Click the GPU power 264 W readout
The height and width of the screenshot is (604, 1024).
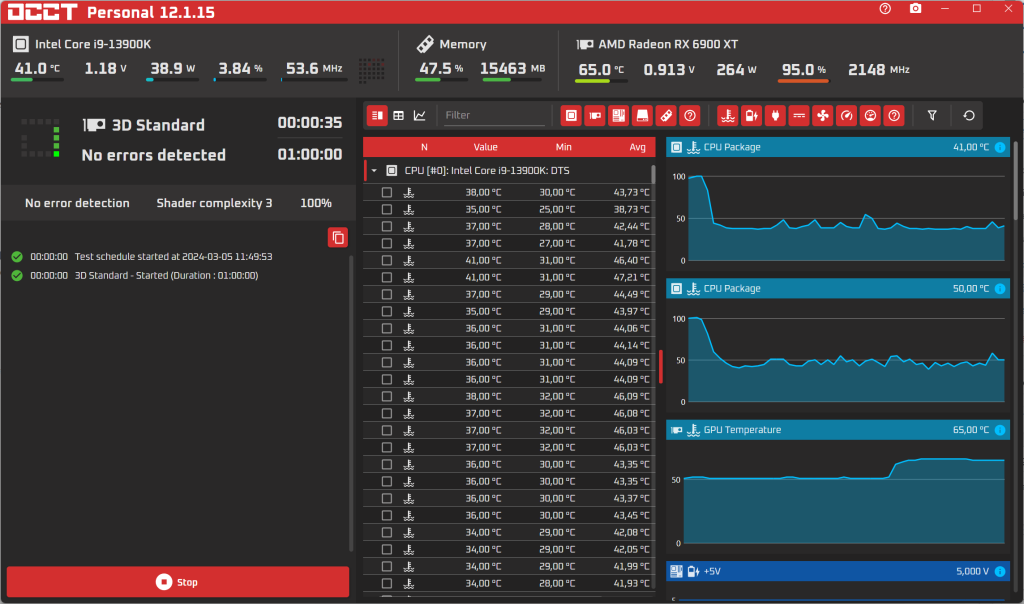(736, 70)
